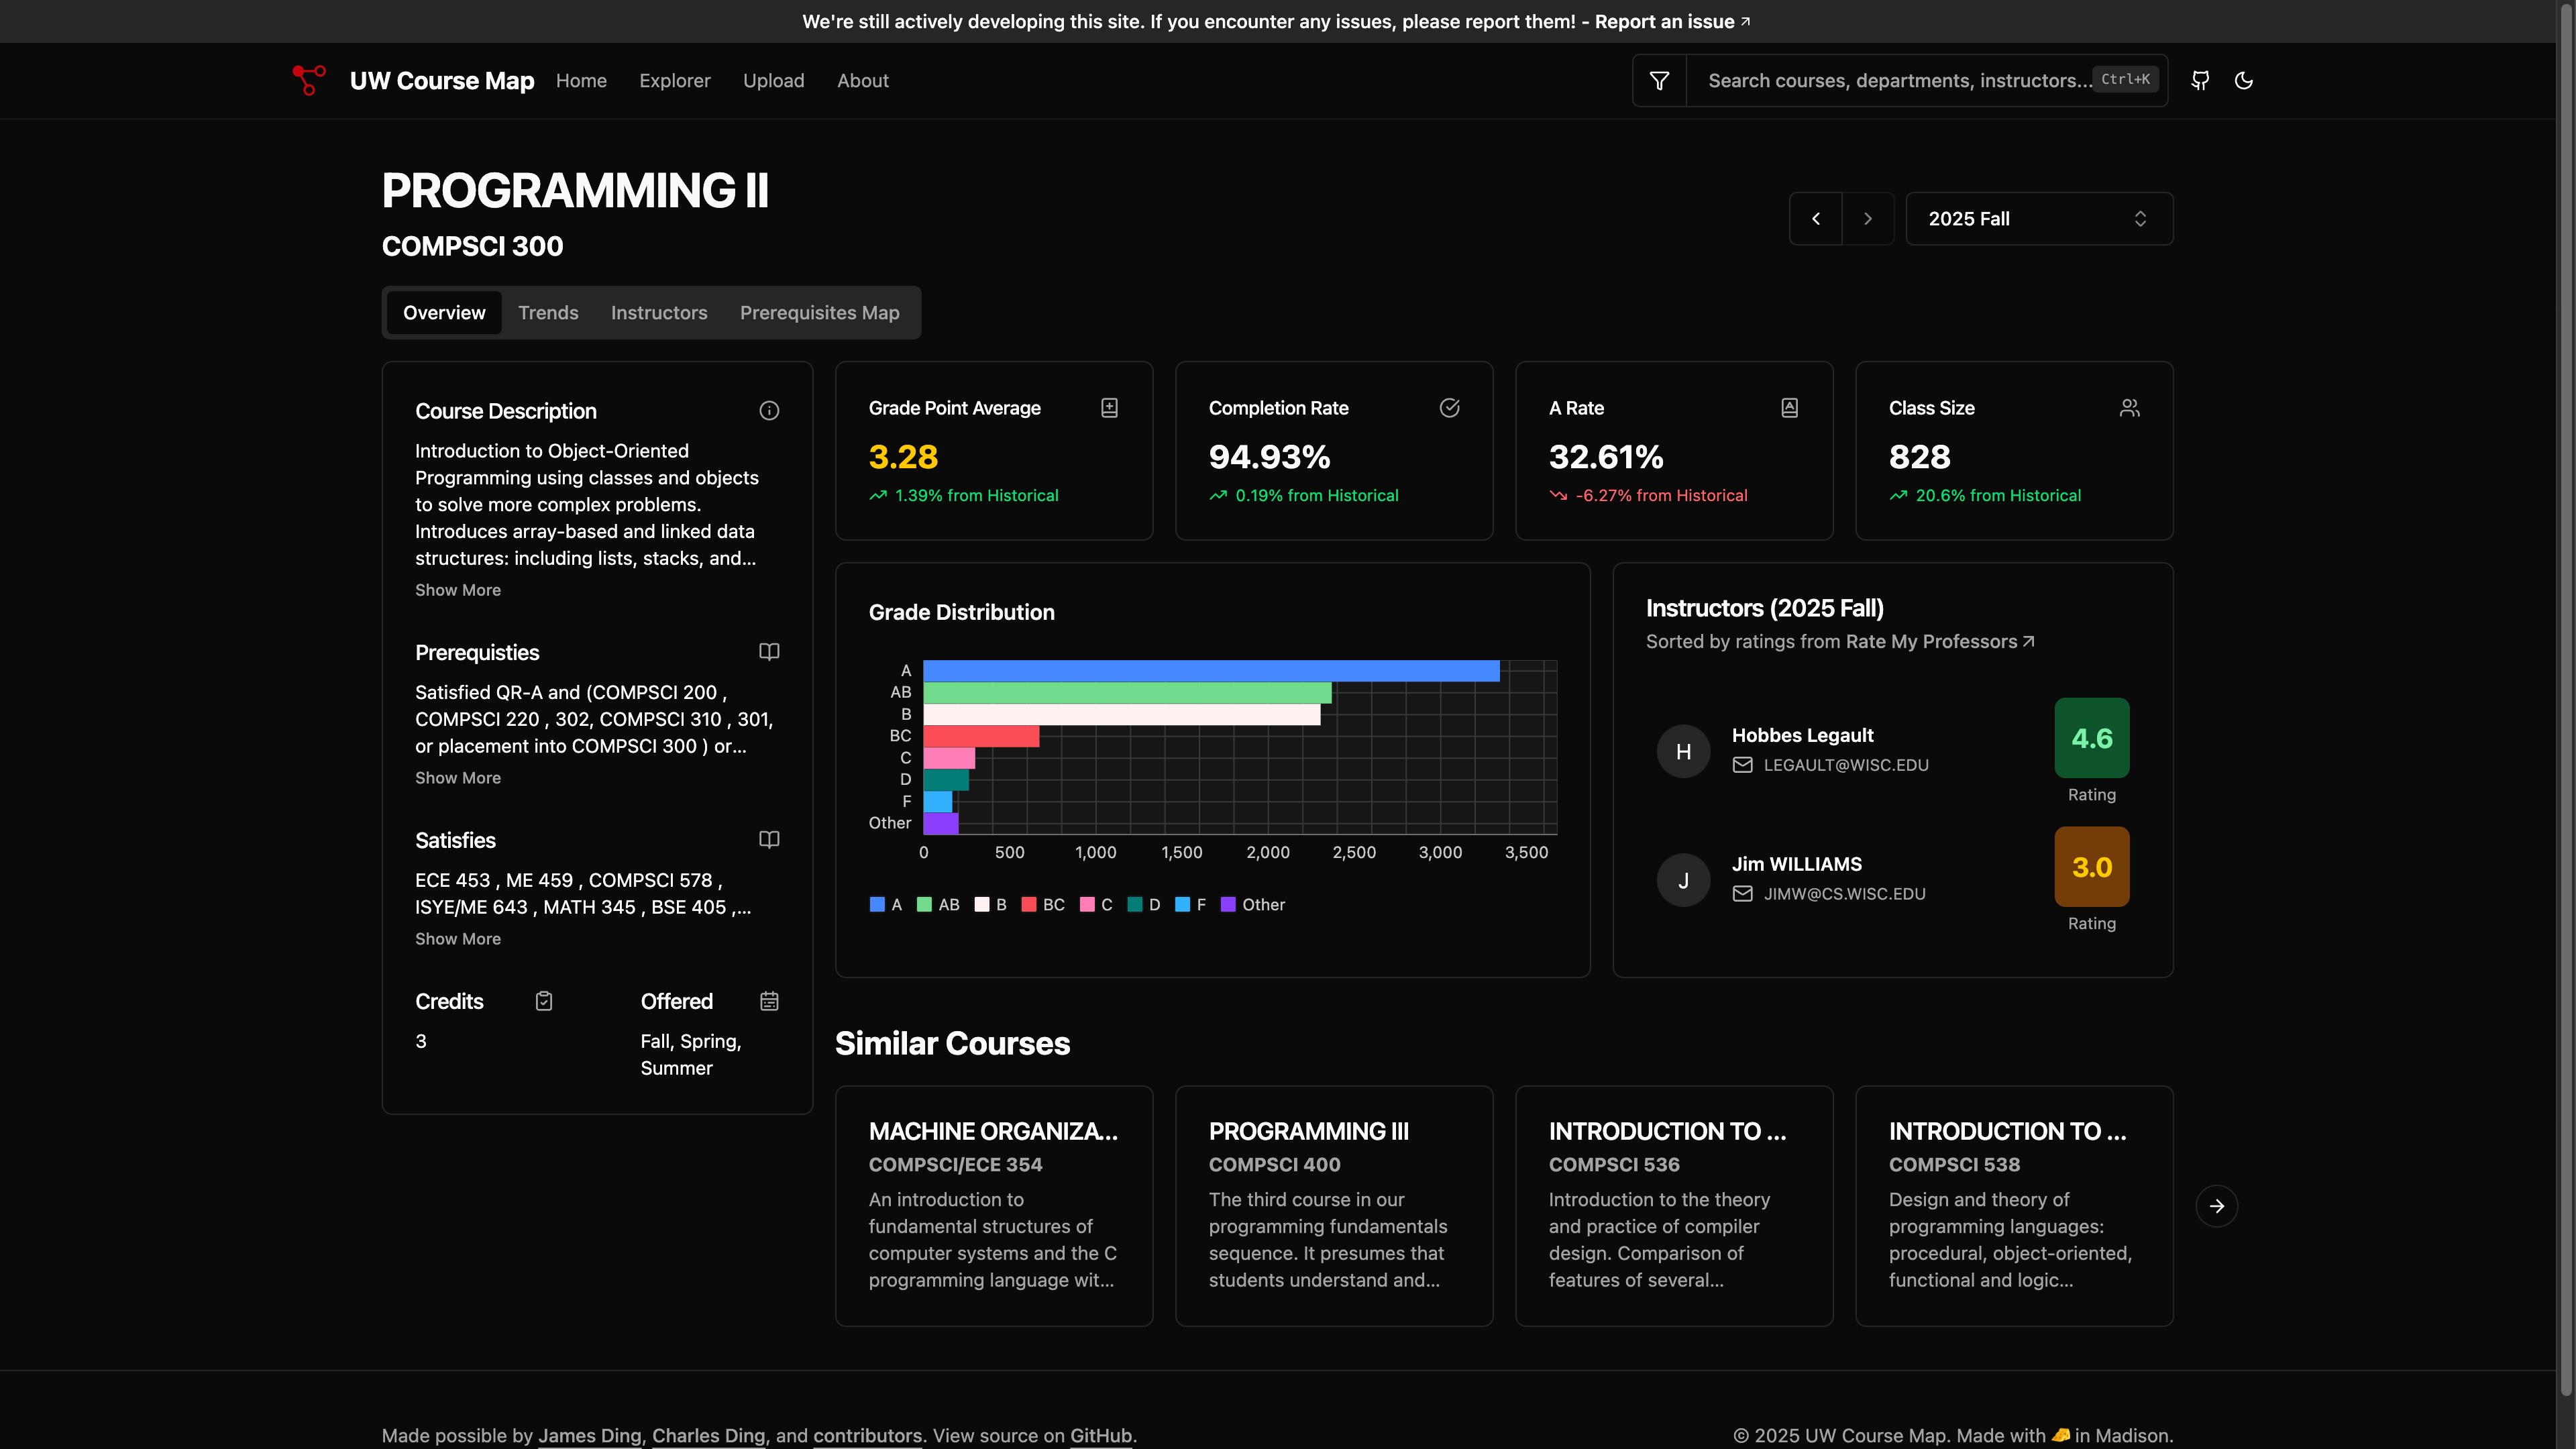This screenshot has width=2576, height=1449.
Task: Click the UW Course Map logo icon
Action: tap(309, 80)
